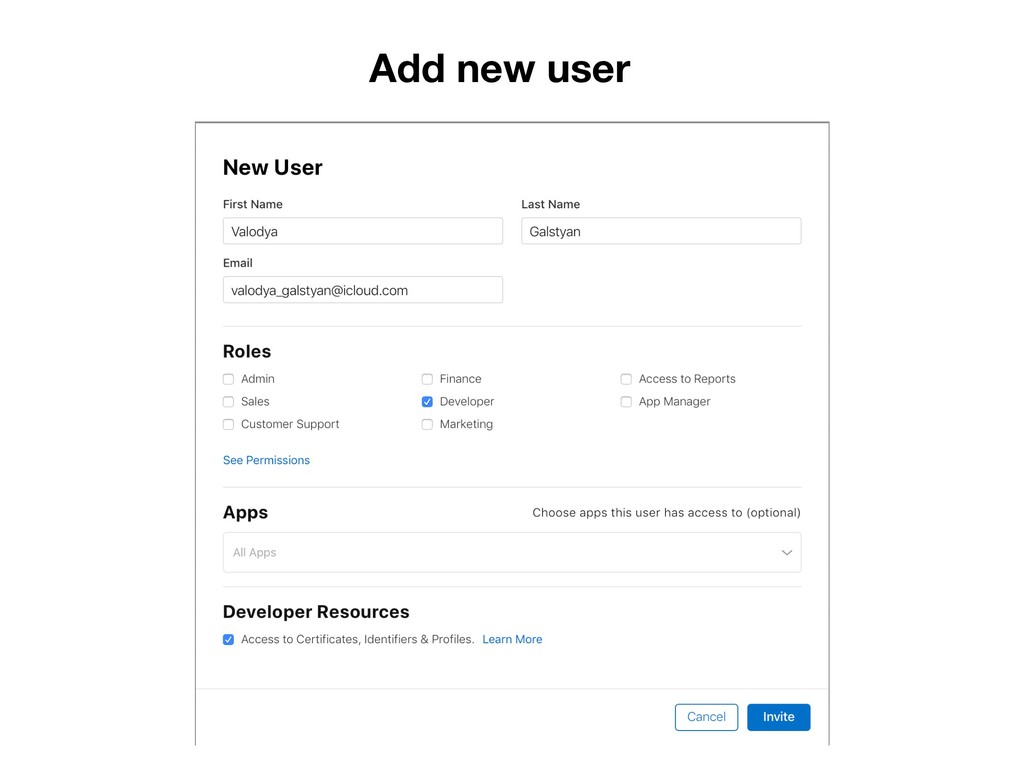Tick the Access to Reports checkbox
Screen dimensions: 1024x768
[x=626, y=379]
